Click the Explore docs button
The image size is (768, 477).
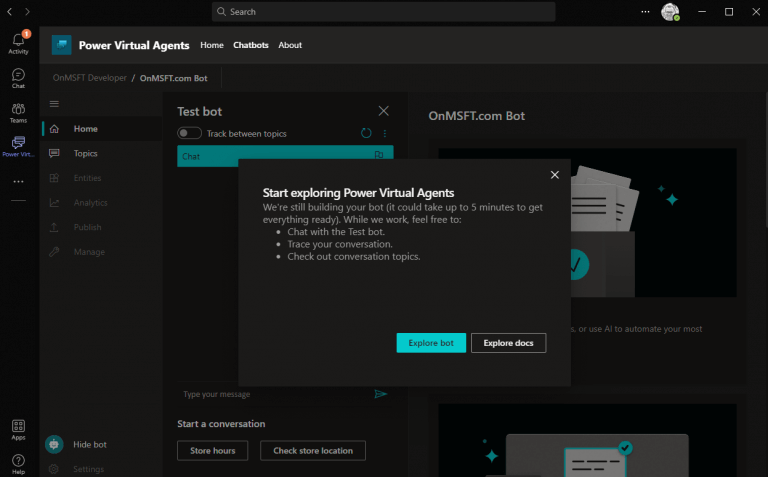[508, 343]
